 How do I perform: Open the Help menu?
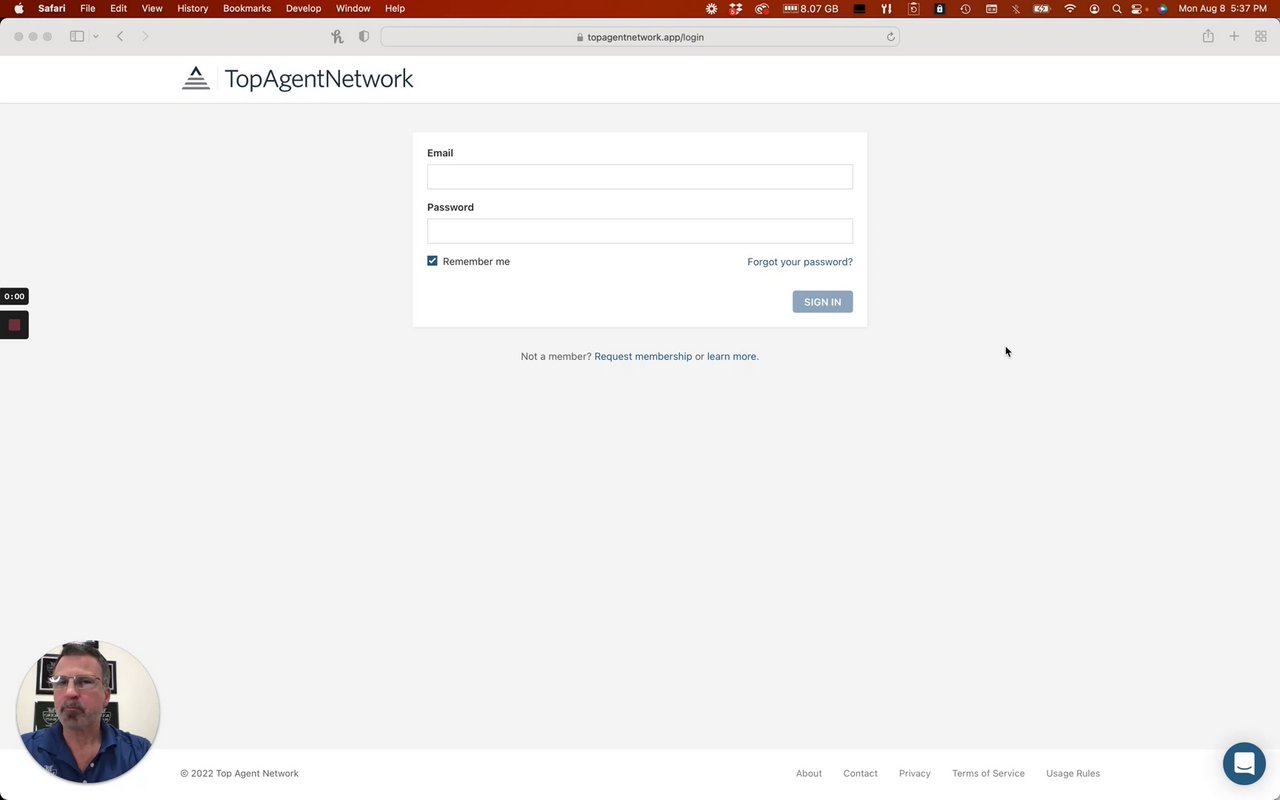pos(395,8)
